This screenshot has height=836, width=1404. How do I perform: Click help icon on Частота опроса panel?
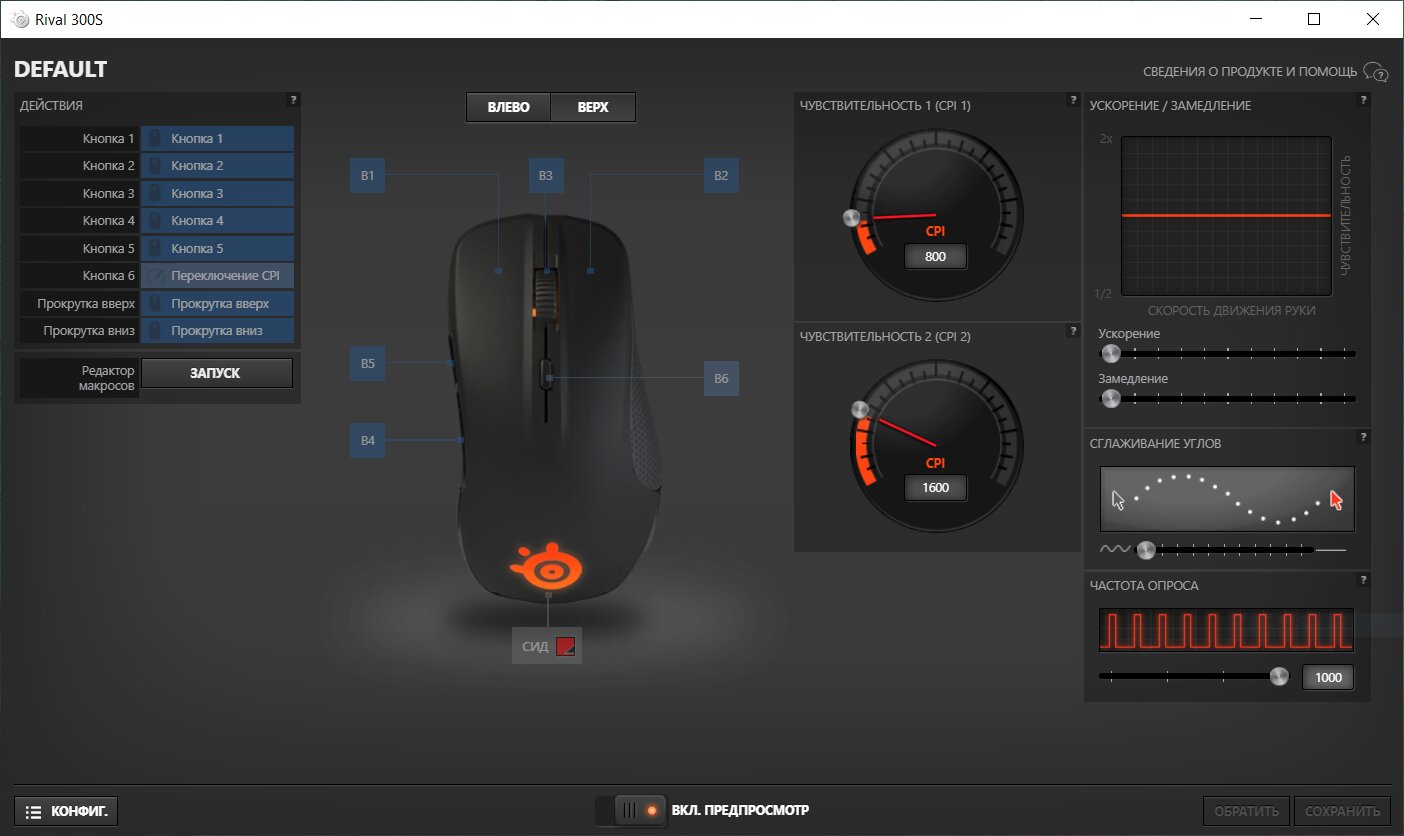point(1364,580)
